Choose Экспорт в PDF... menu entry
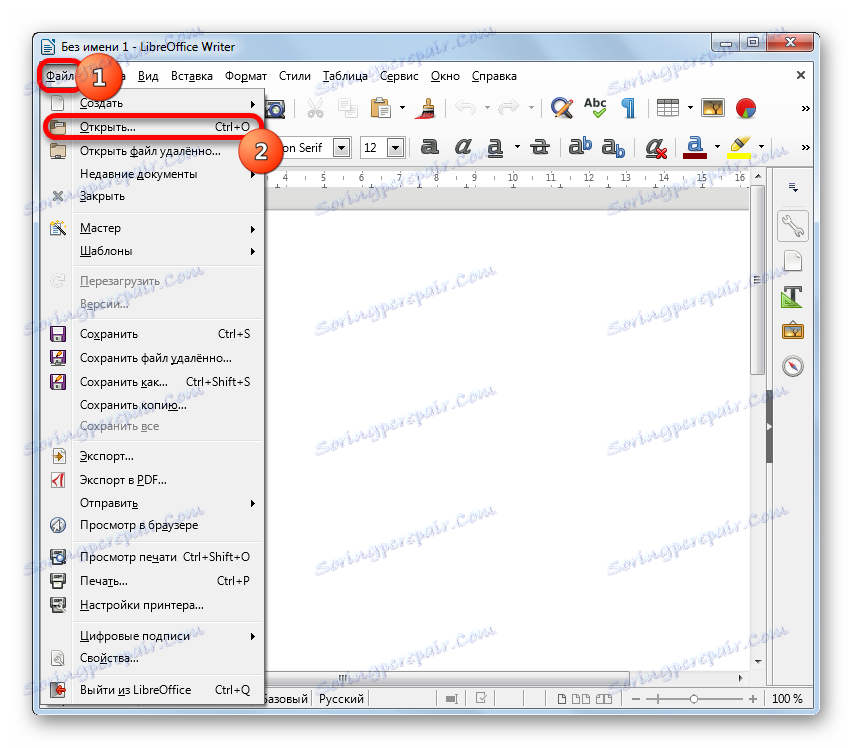The width and height of the screenshot is (853, 748). (x=151, y=480)
